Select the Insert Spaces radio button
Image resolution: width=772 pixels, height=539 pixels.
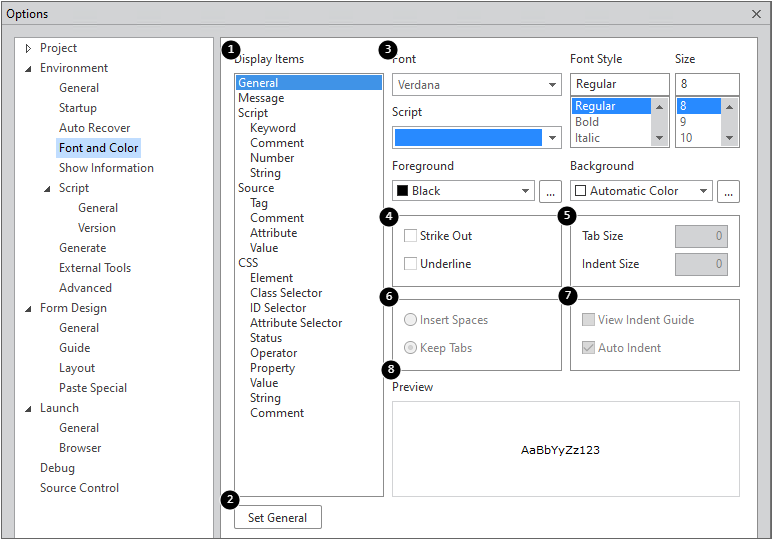coord(411,320)
